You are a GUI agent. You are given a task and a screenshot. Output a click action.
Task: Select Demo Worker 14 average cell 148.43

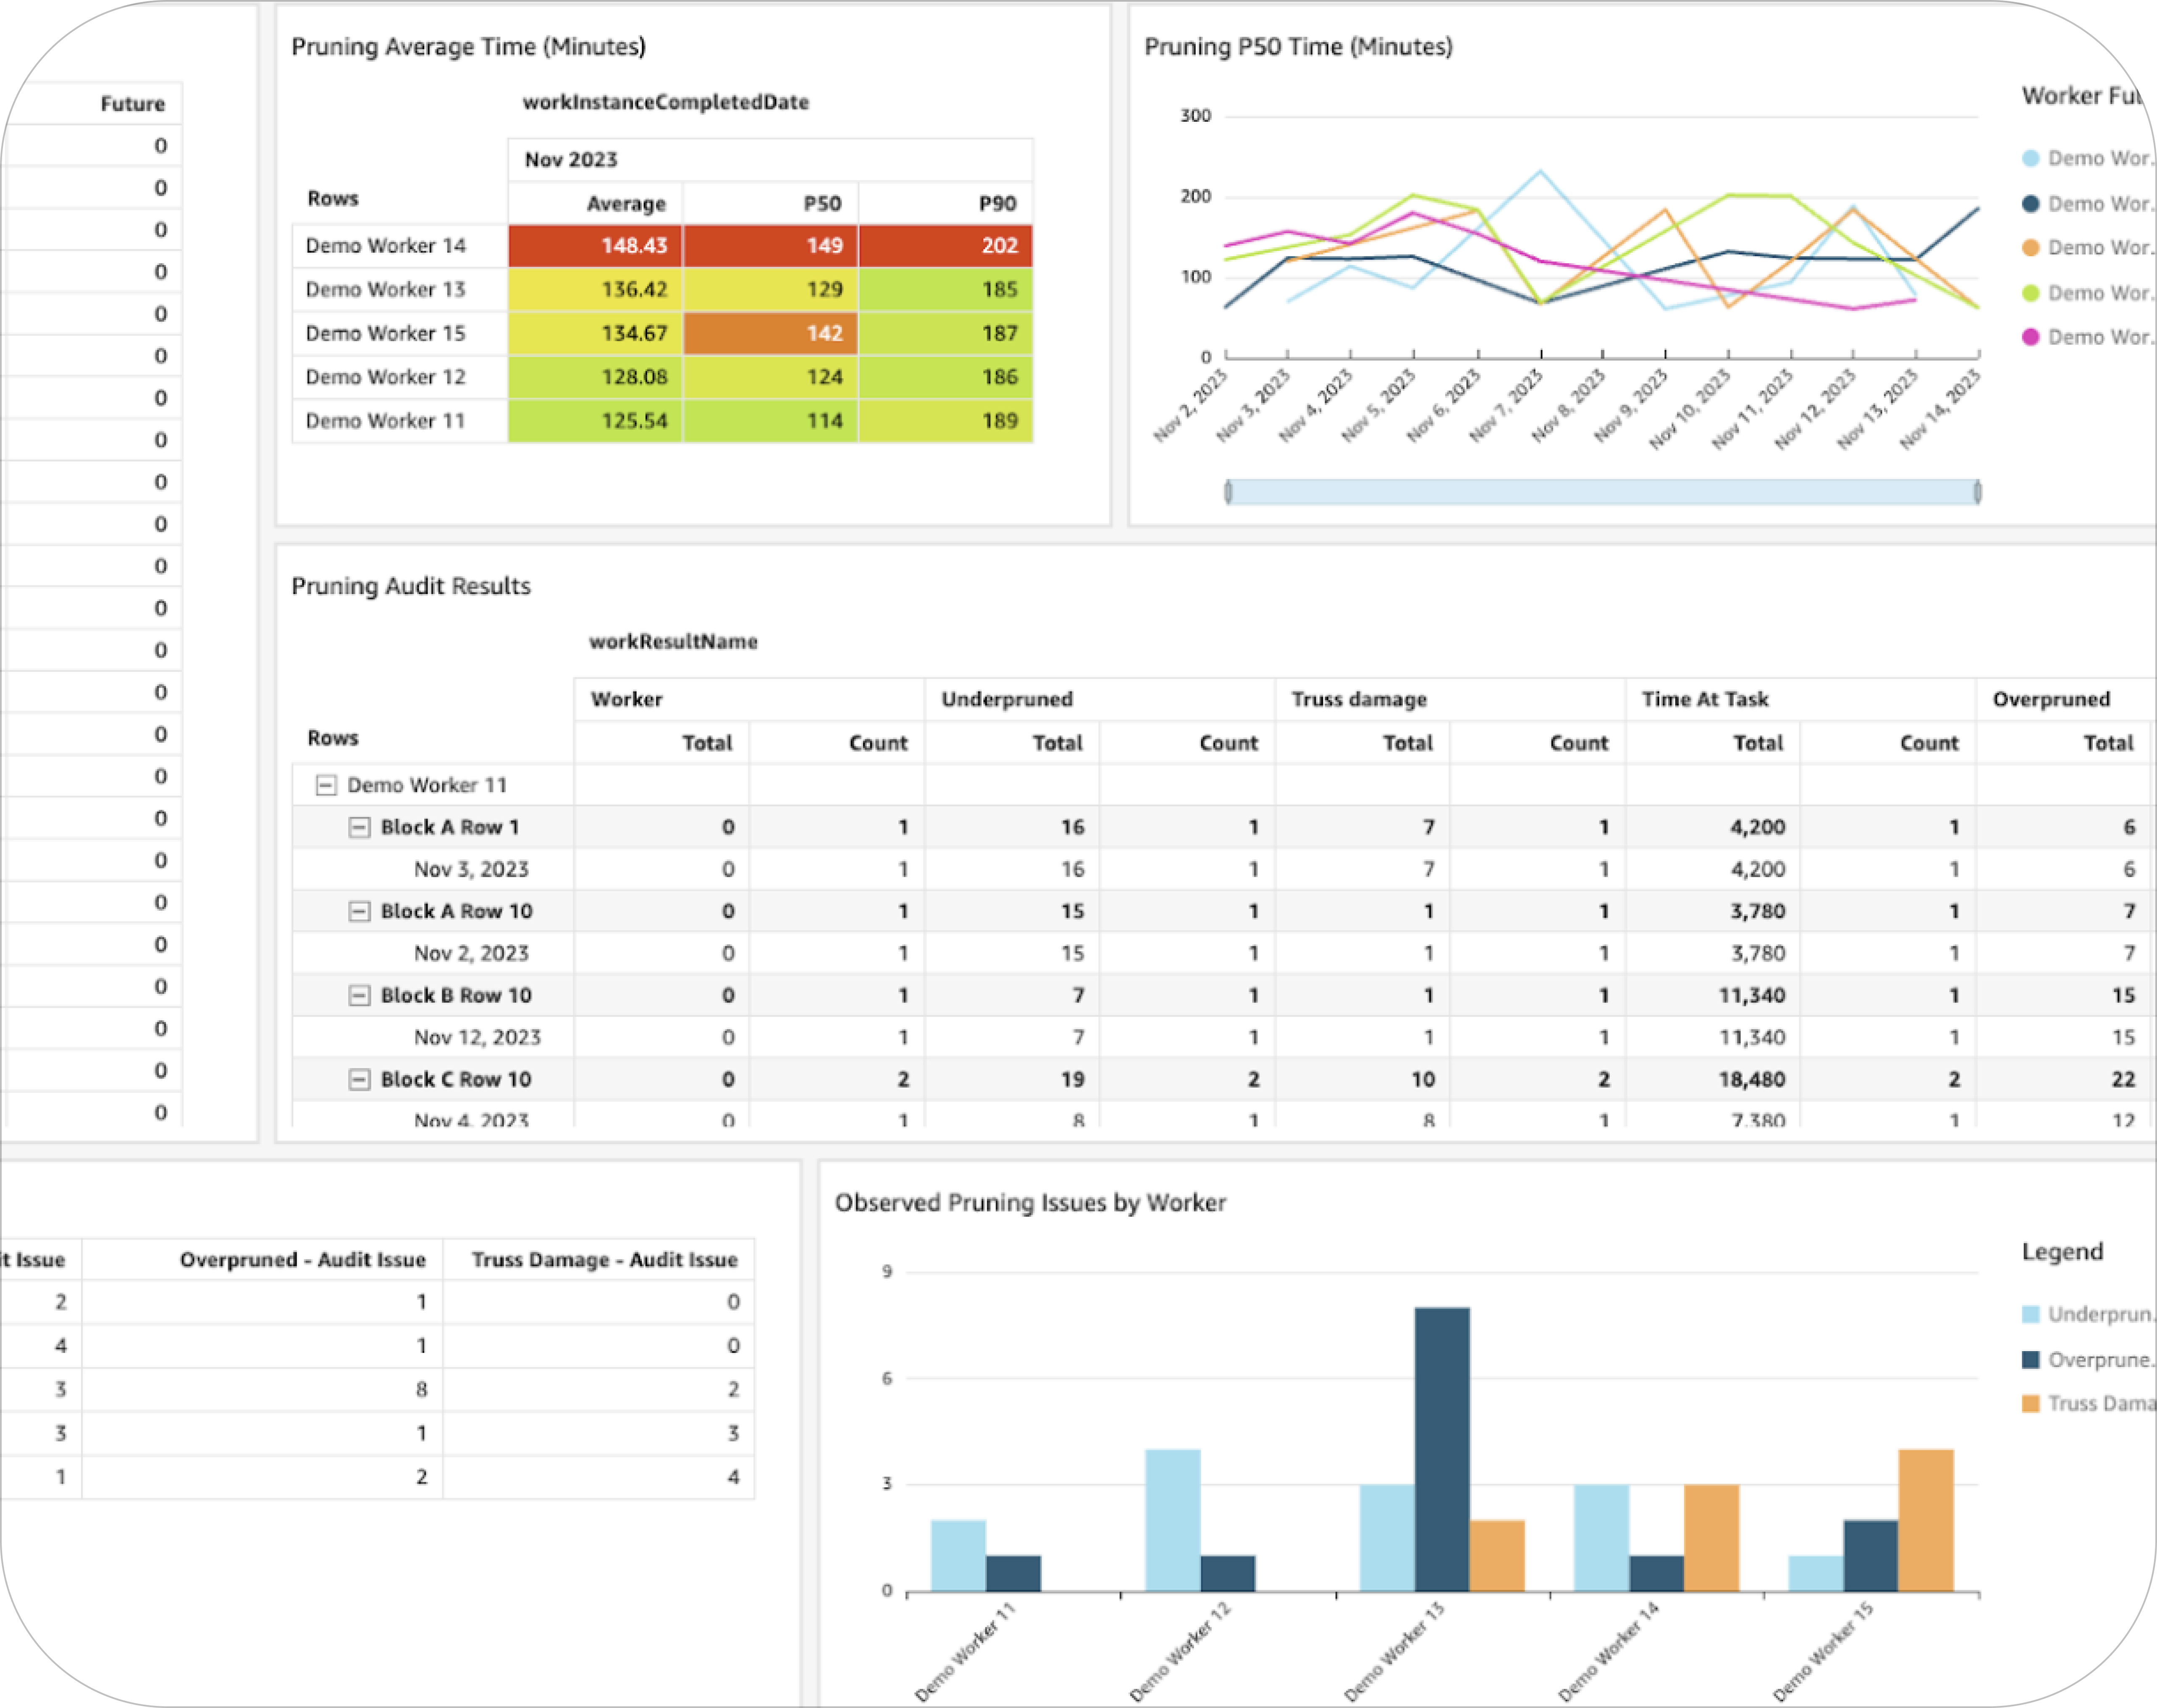coord(595,245)
